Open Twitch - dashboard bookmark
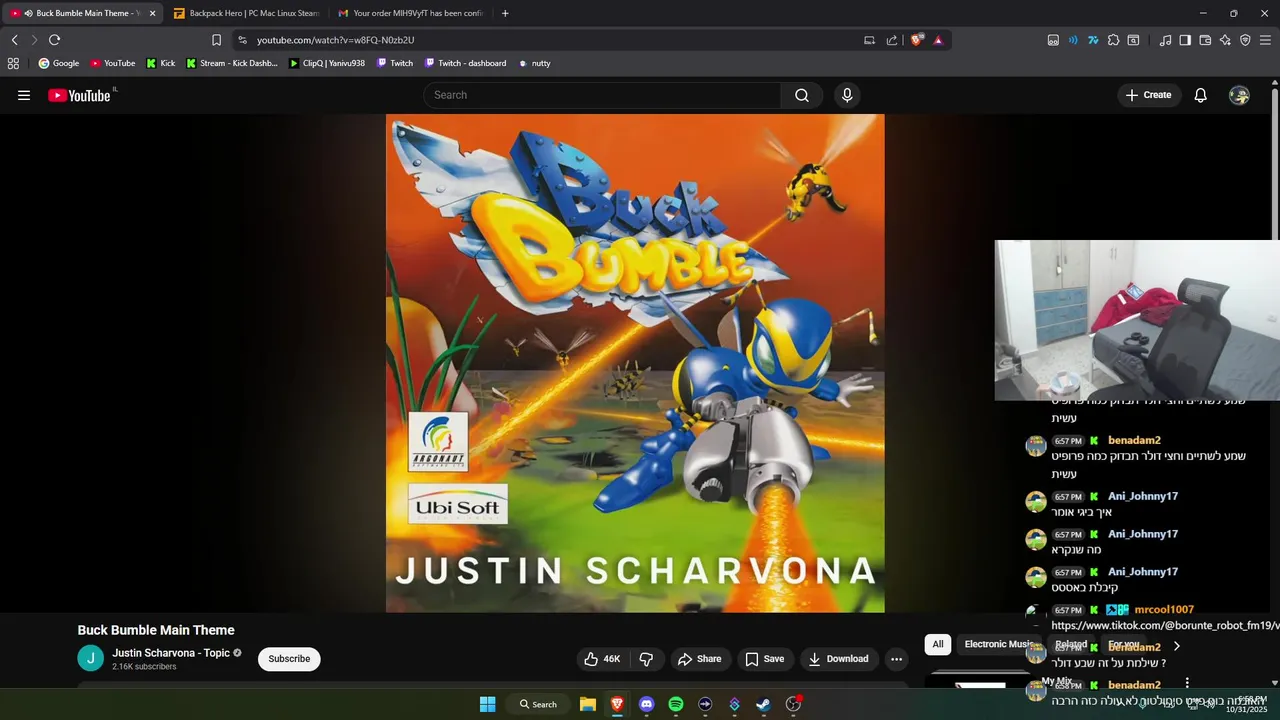 click(x=465, y=63)
